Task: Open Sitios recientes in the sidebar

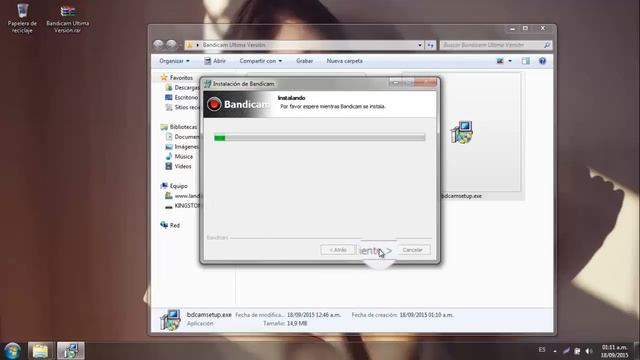Action: pos(182,107)
